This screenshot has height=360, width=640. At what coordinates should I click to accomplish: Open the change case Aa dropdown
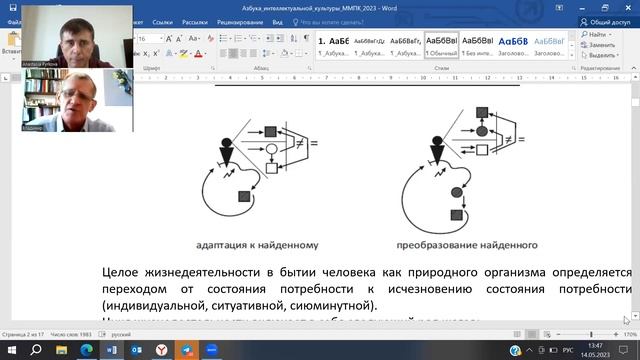coord(194,39)
